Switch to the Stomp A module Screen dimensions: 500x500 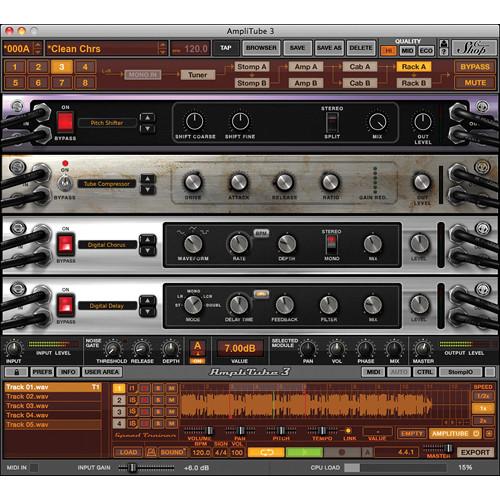click(252, 67)
